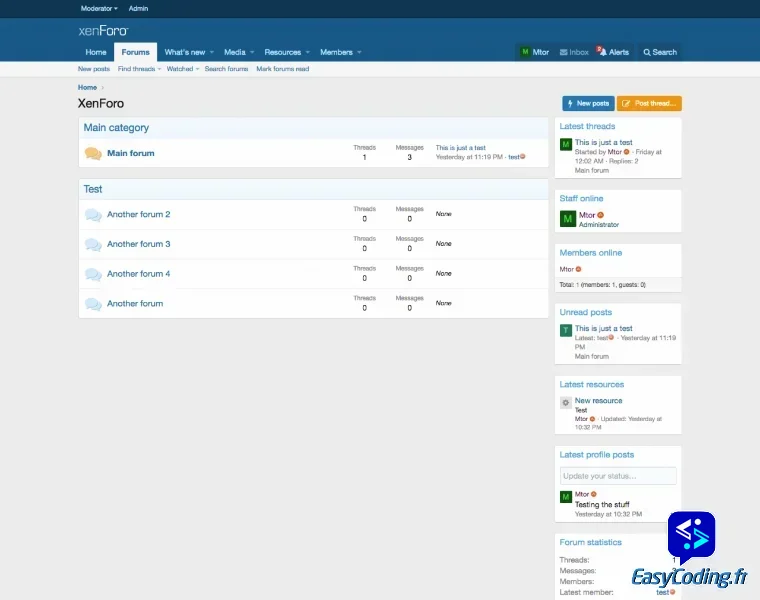Expand the Moderator dropdown in top bar
This screenshot has height=600, width=760.
pyautogui.click(x=98, y=8)
